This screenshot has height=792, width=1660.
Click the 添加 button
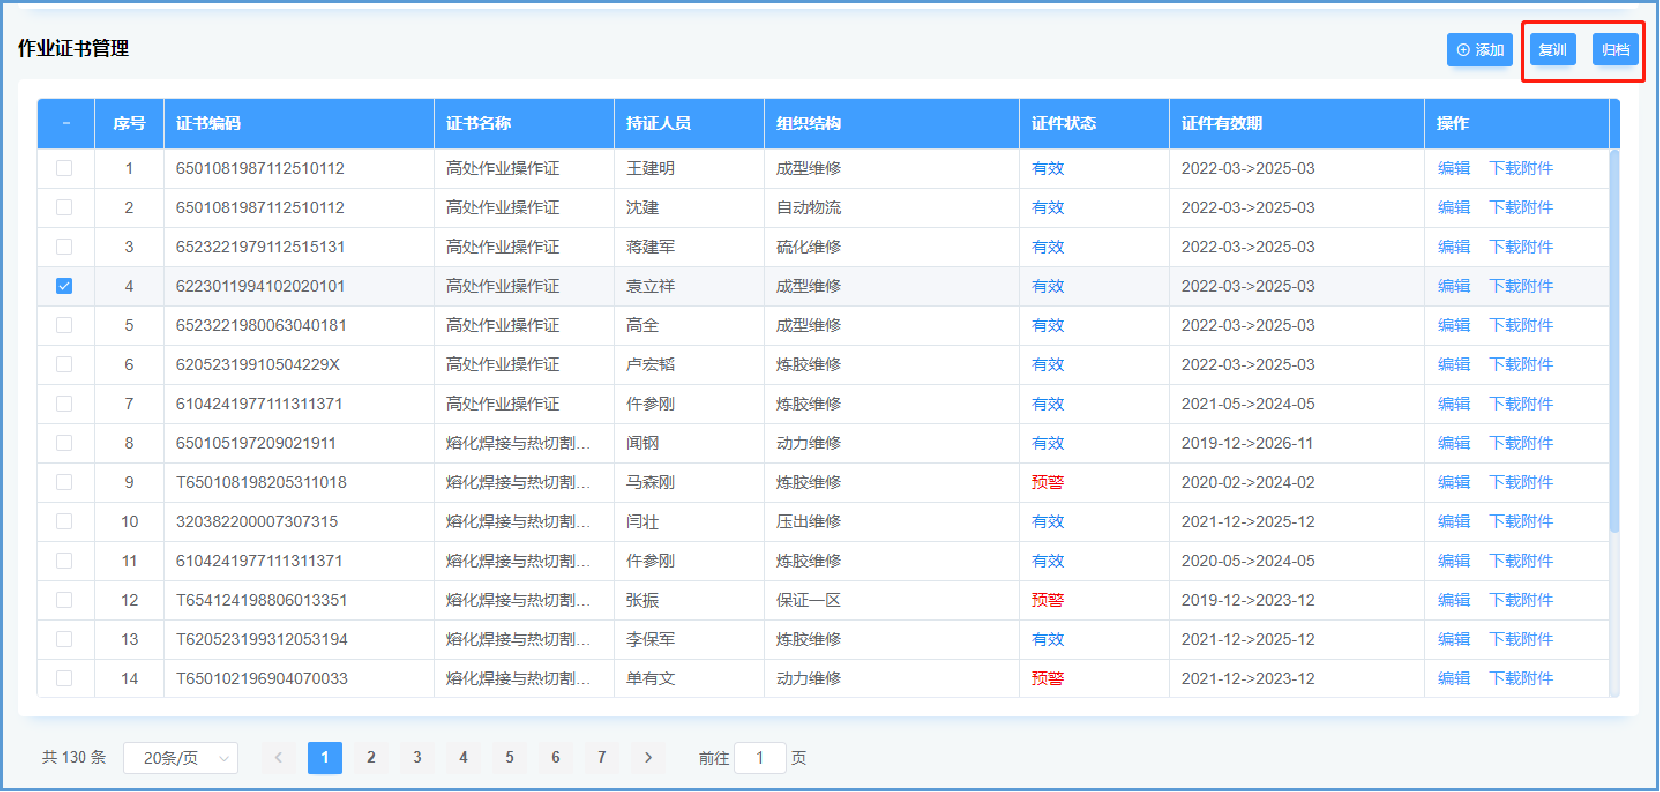1479,50
